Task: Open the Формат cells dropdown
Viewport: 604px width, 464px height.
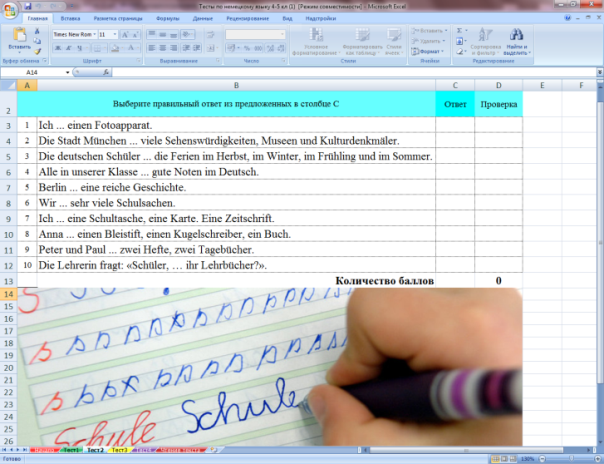Action: pos(430,51)
